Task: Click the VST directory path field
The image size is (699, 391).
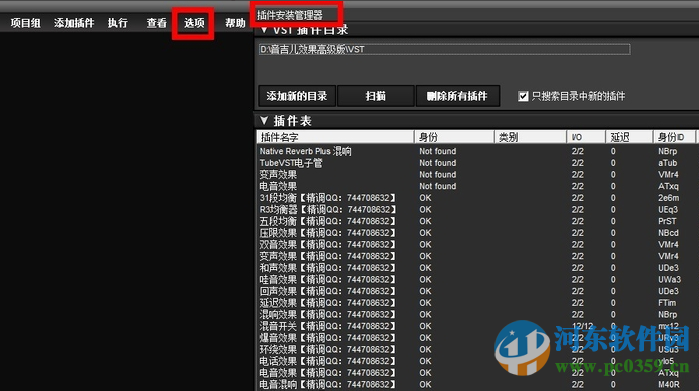Action: (x=444, y=49)
